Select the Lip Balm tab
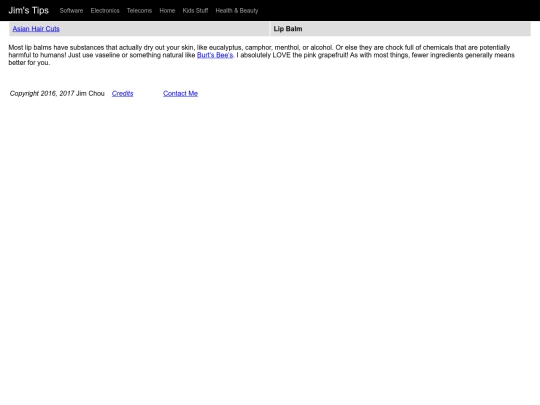This screenshot has height=405, width=540. coord(288,29)
